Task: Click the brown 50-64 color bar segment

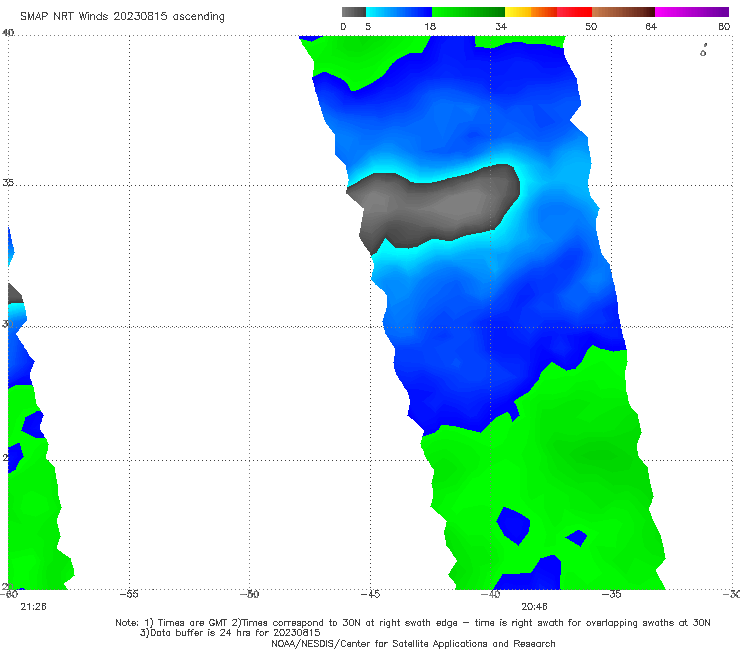Action: [x=623, y=12]
